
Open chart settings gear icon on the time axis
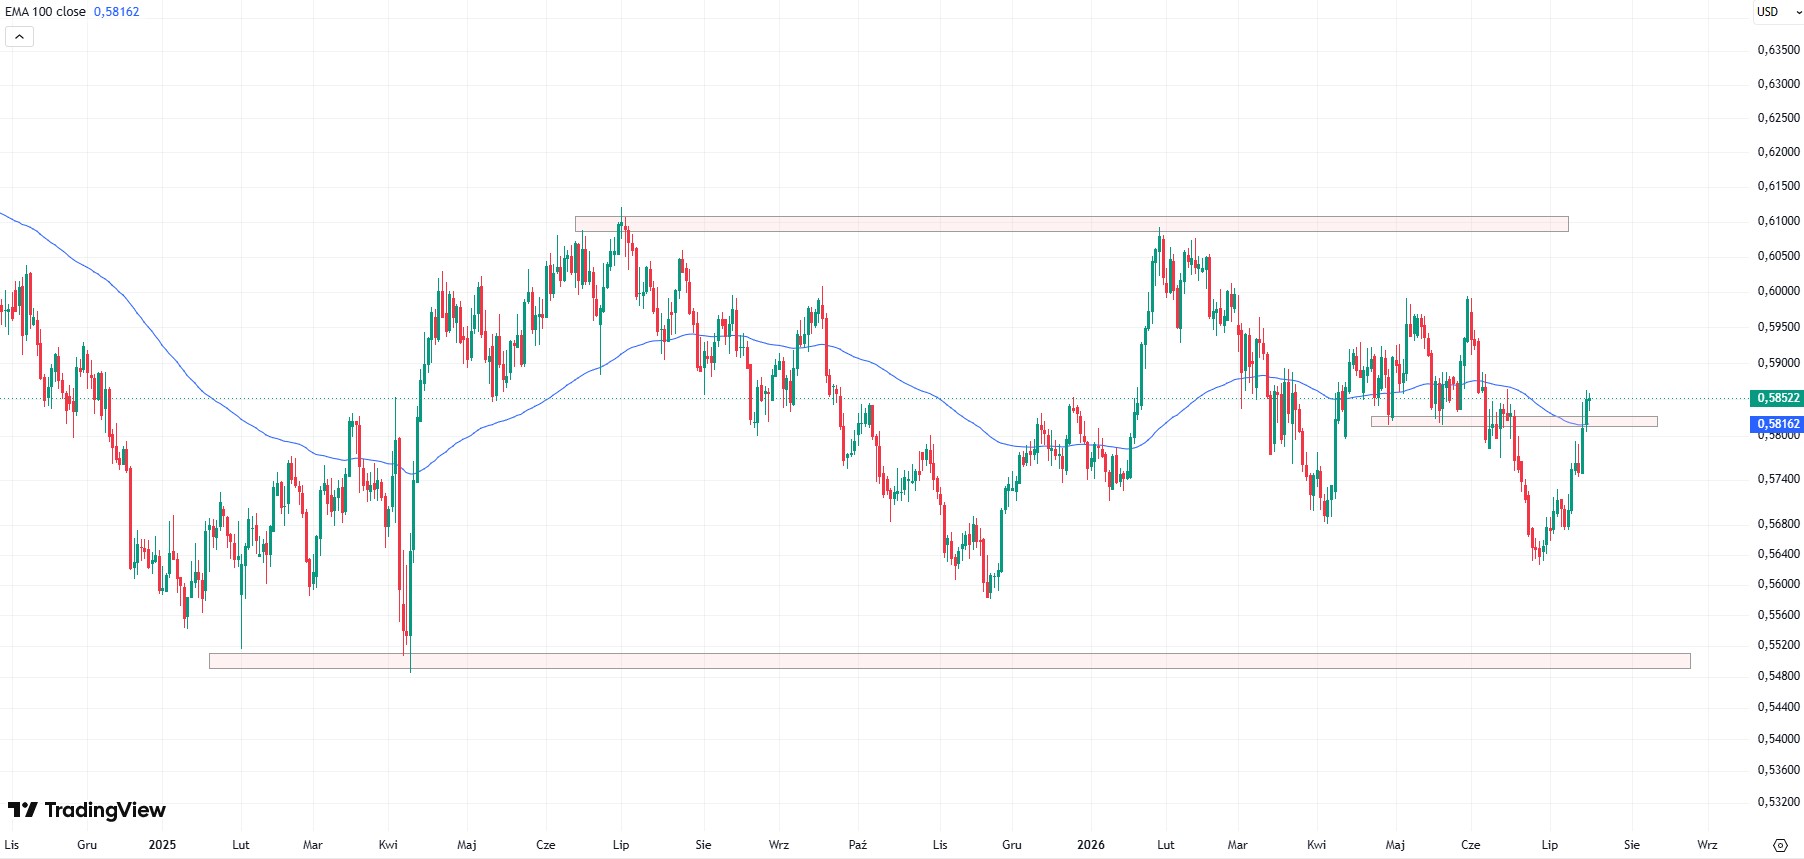pos(1780,845)
